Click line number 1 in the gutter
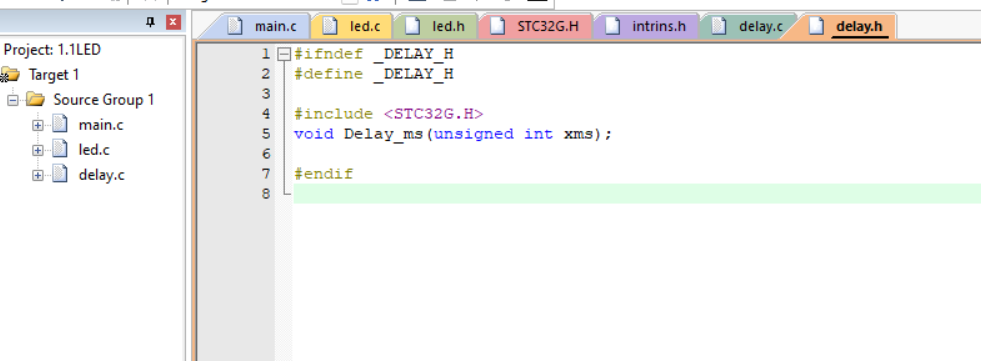Viewport: 981px width, 361px height. click(266, 54)
